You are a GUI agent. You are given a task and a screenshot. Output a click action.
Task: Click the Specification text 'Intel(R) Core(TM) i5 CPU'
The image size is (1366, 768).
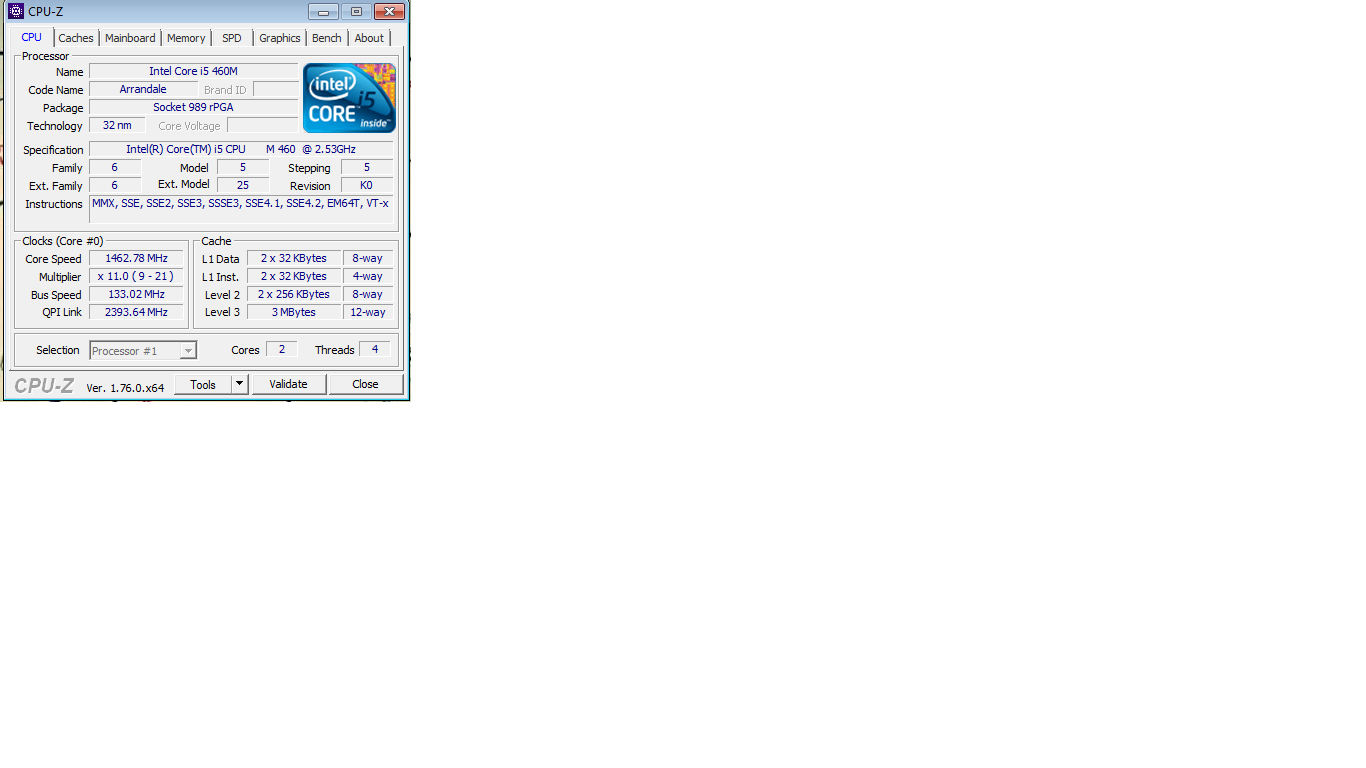click(x=186, y=149)
